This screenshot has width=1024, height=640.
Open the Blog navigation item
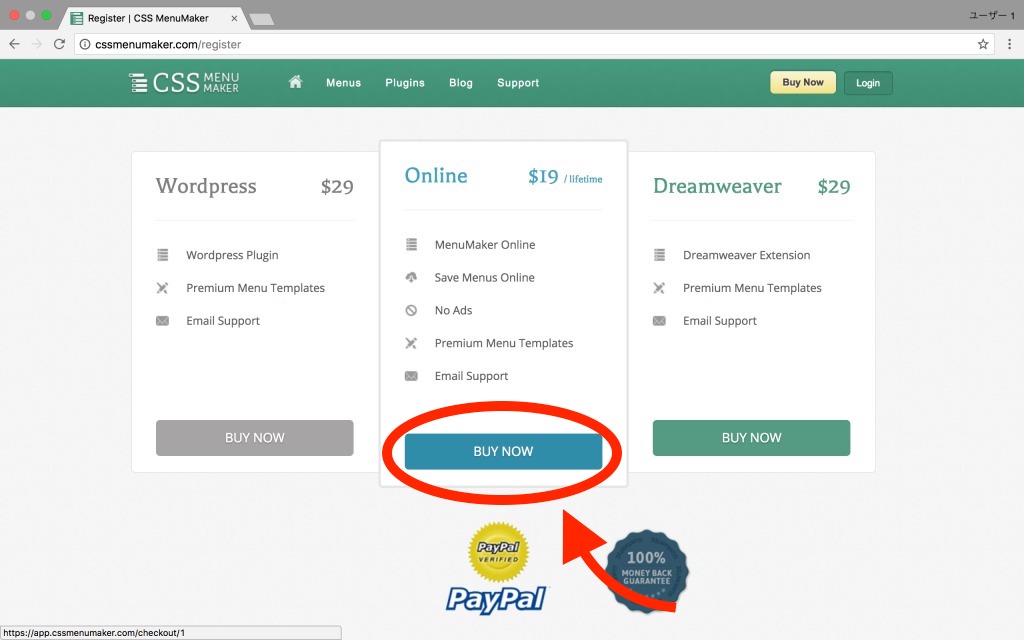point(460,83)
